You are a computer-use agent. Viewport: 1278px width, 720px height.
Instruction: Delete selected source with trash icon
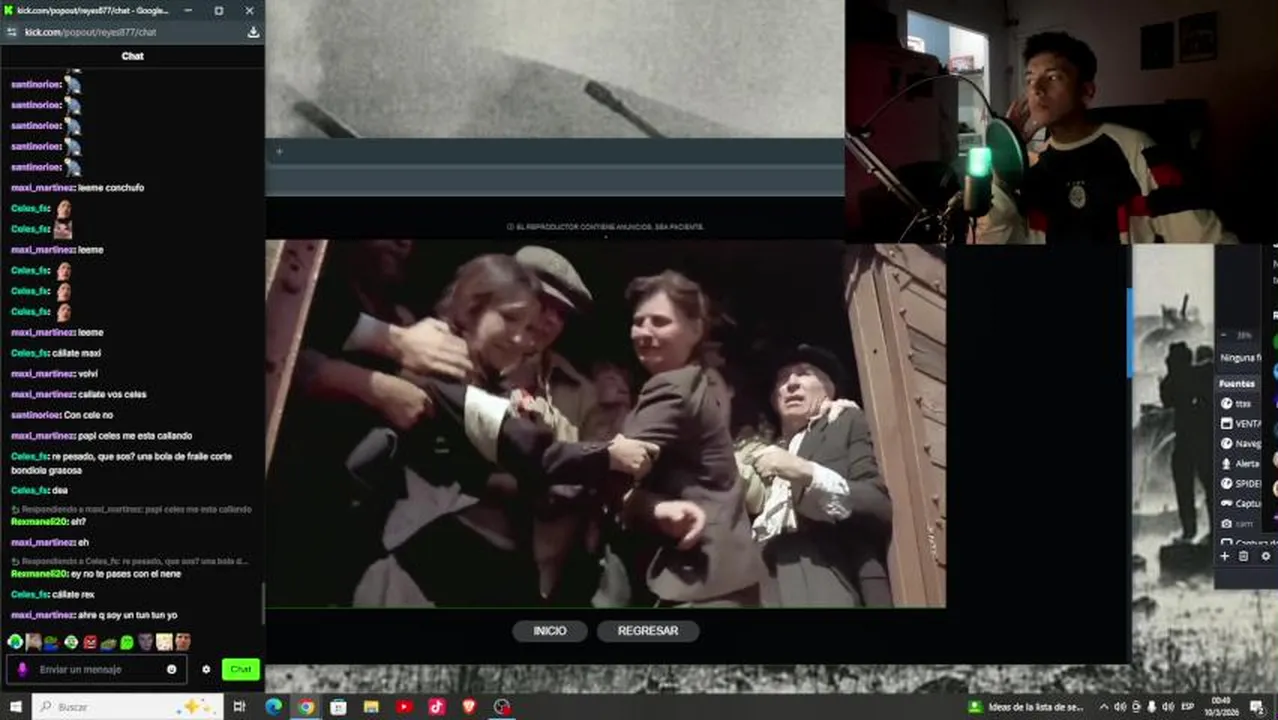(x=1244, y=556)
